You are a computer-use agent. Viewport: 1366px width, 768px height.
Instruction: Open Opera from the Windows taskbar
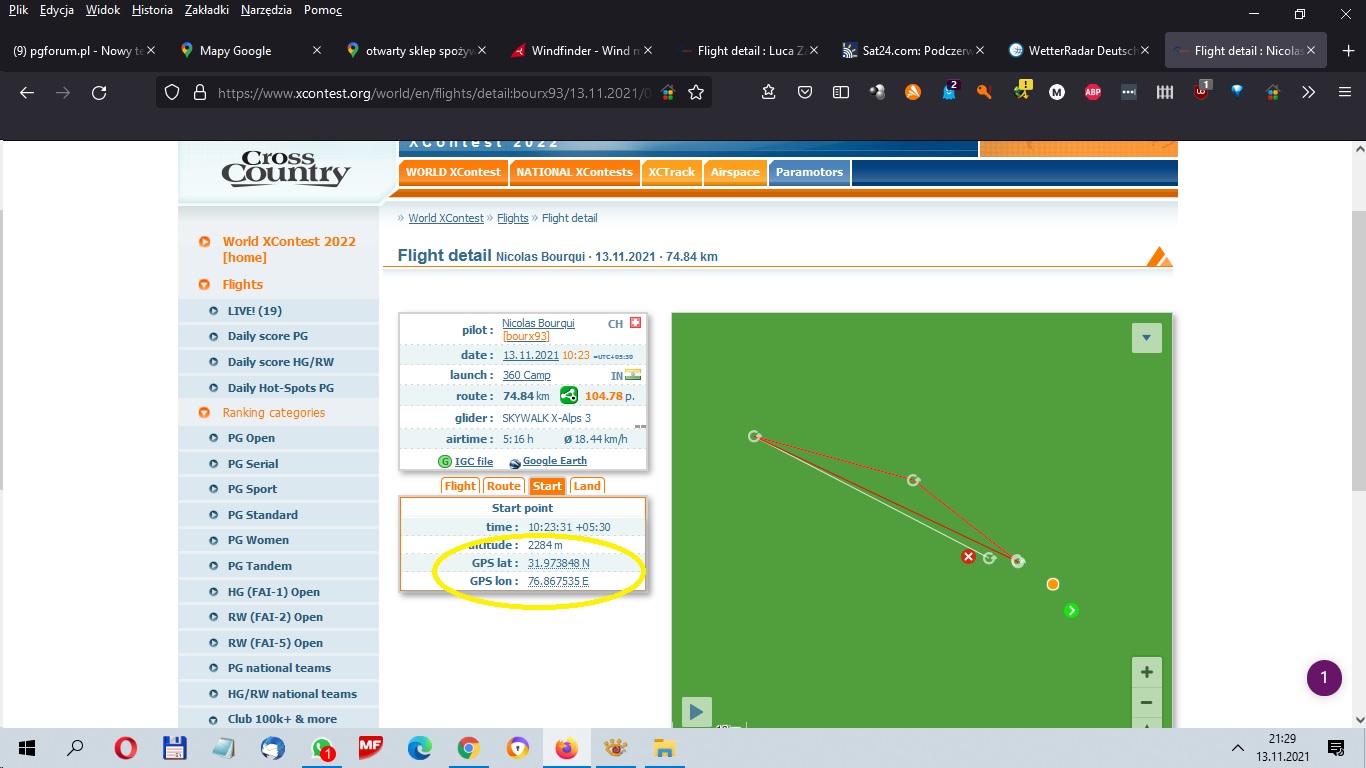click(125, 748)
